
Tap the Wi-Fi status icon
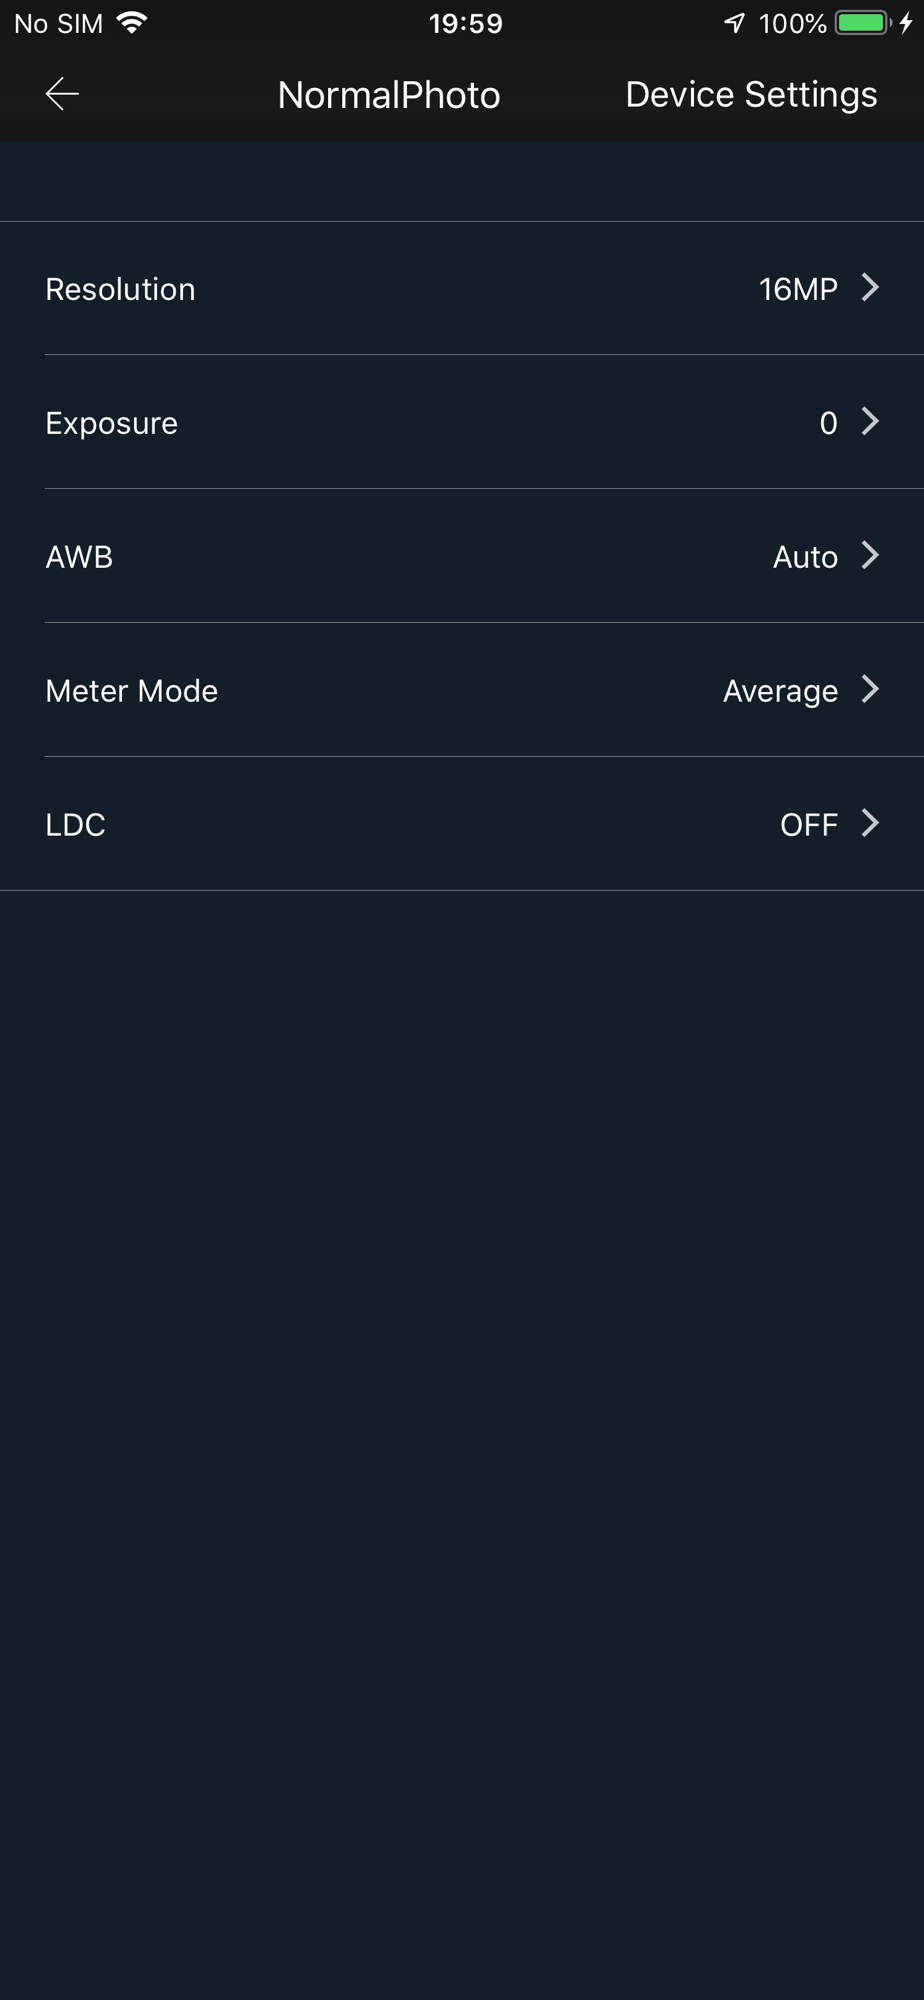131,23
